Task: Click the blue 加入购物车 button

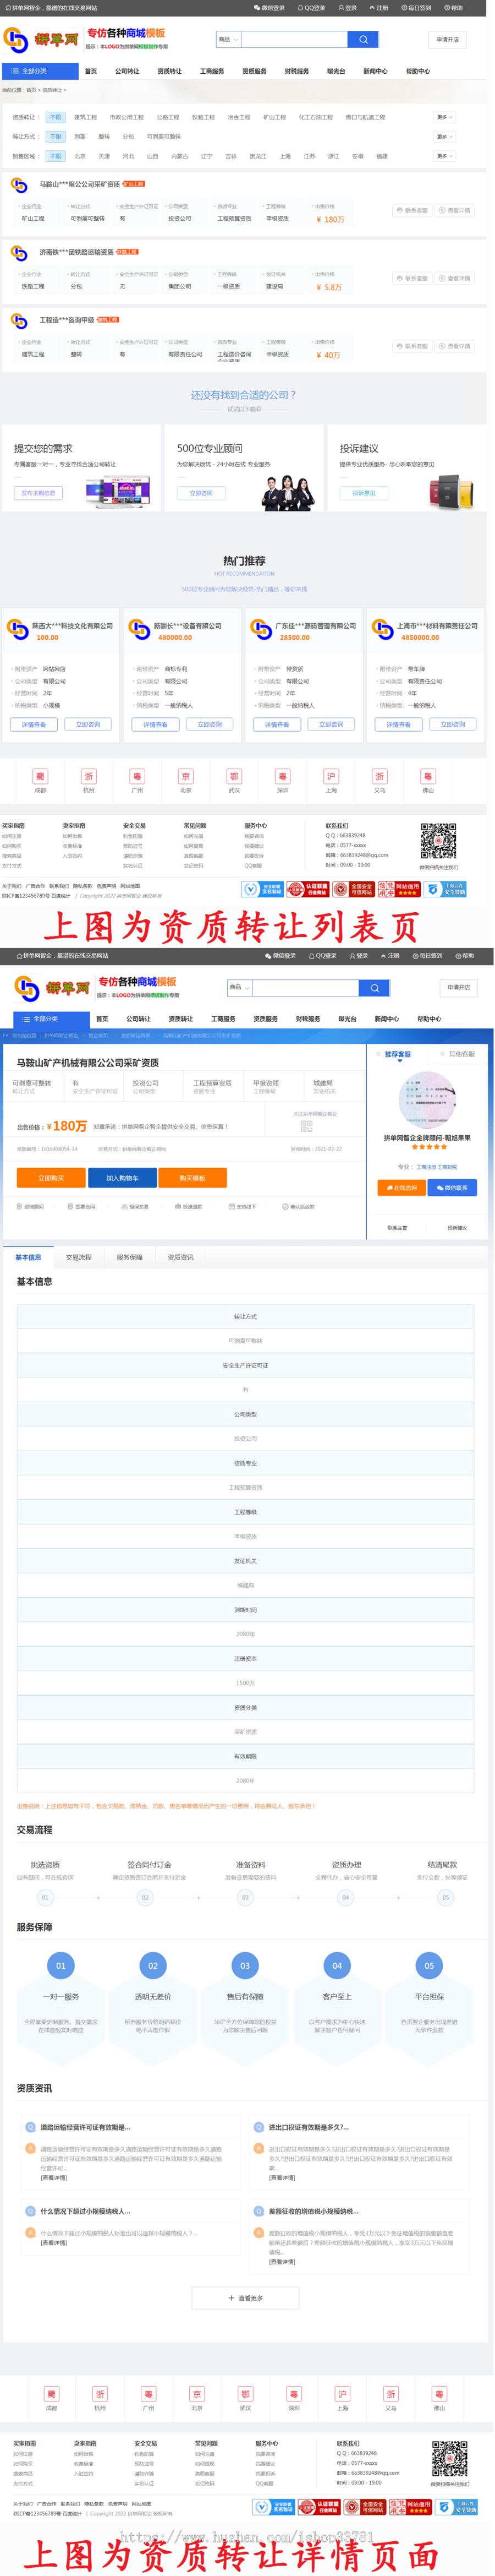Action: click(122, 1178)
